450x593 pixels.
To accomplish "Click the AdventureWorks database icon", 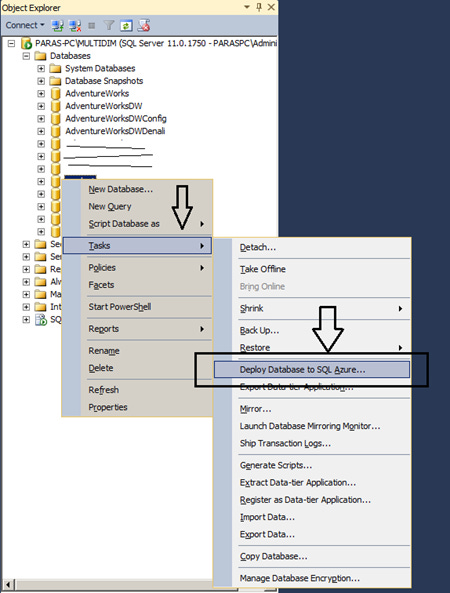I will pyautogui.click(x=56, y=93).
